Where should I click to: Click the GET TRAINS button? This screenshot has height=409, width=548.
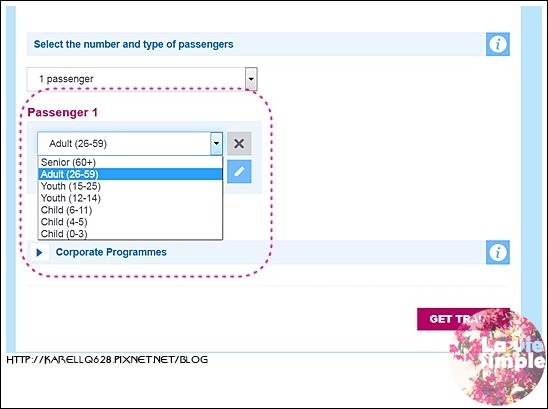click(x=463, y=319)
